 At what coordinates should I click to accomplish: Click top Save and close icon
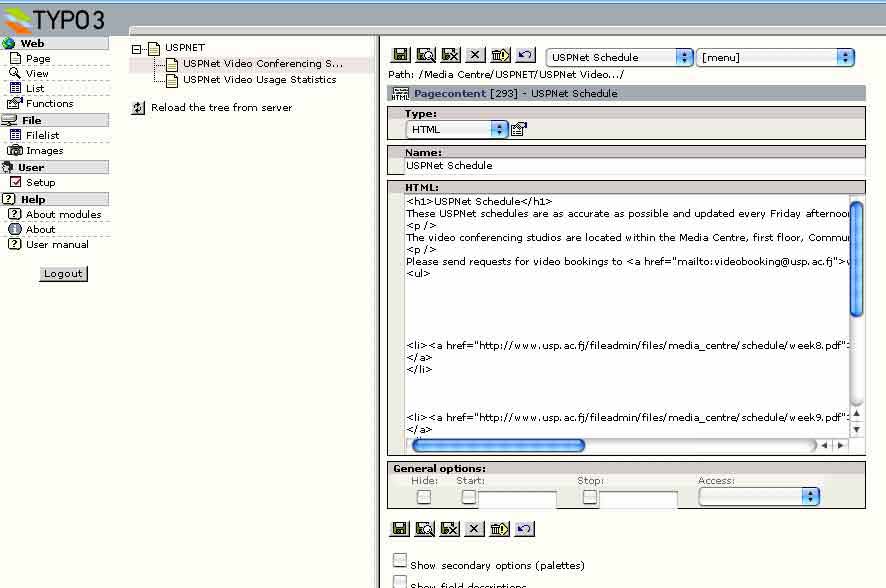click(x=450, y=55)
